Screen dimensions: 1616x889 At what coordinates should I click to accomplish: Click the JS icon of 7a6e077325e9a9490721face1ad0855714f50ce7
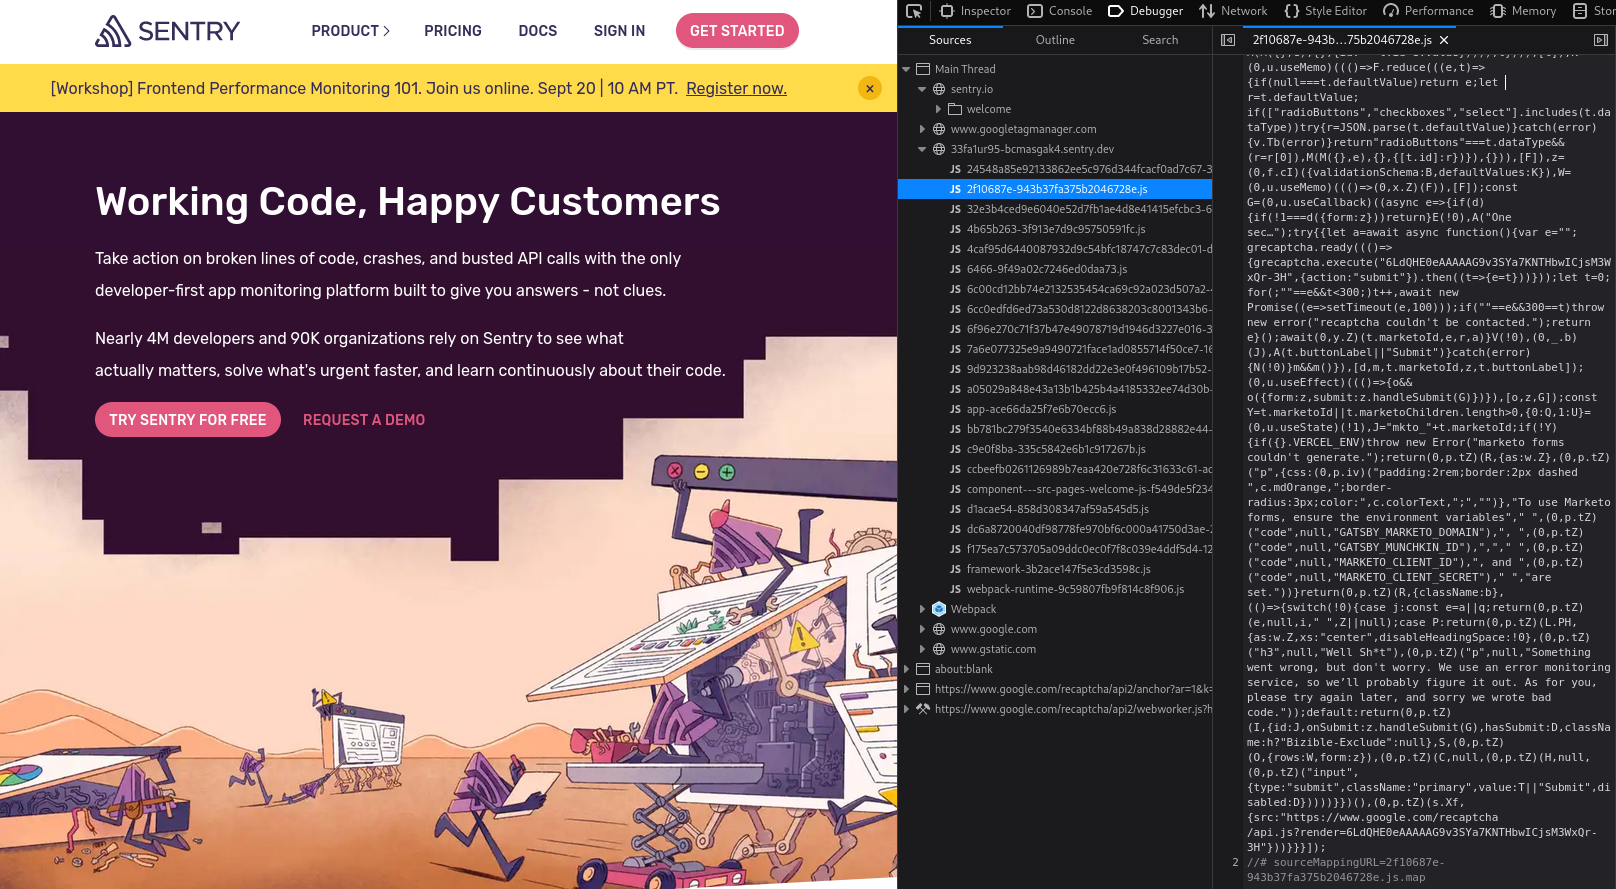point(955,349)
